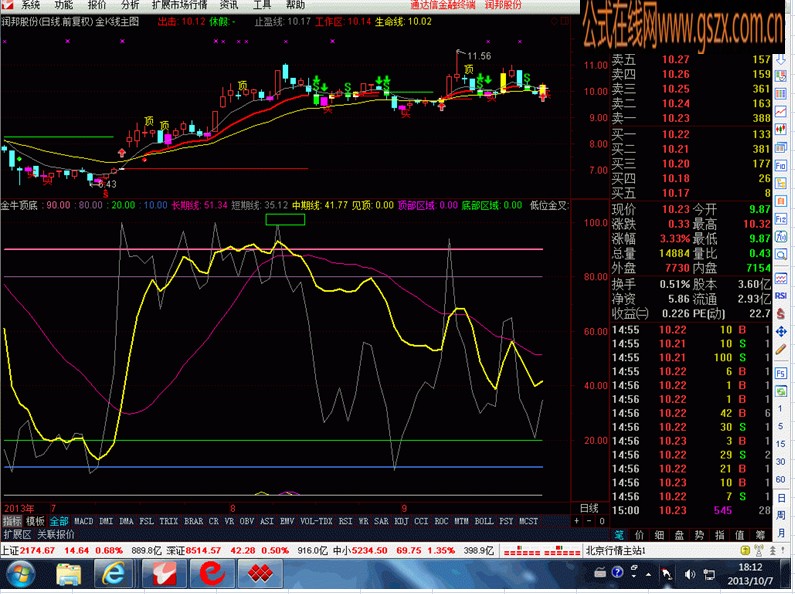Click the minus button beside the indicator bar
This screenshot has height=594, width=795.
point(589,521)
